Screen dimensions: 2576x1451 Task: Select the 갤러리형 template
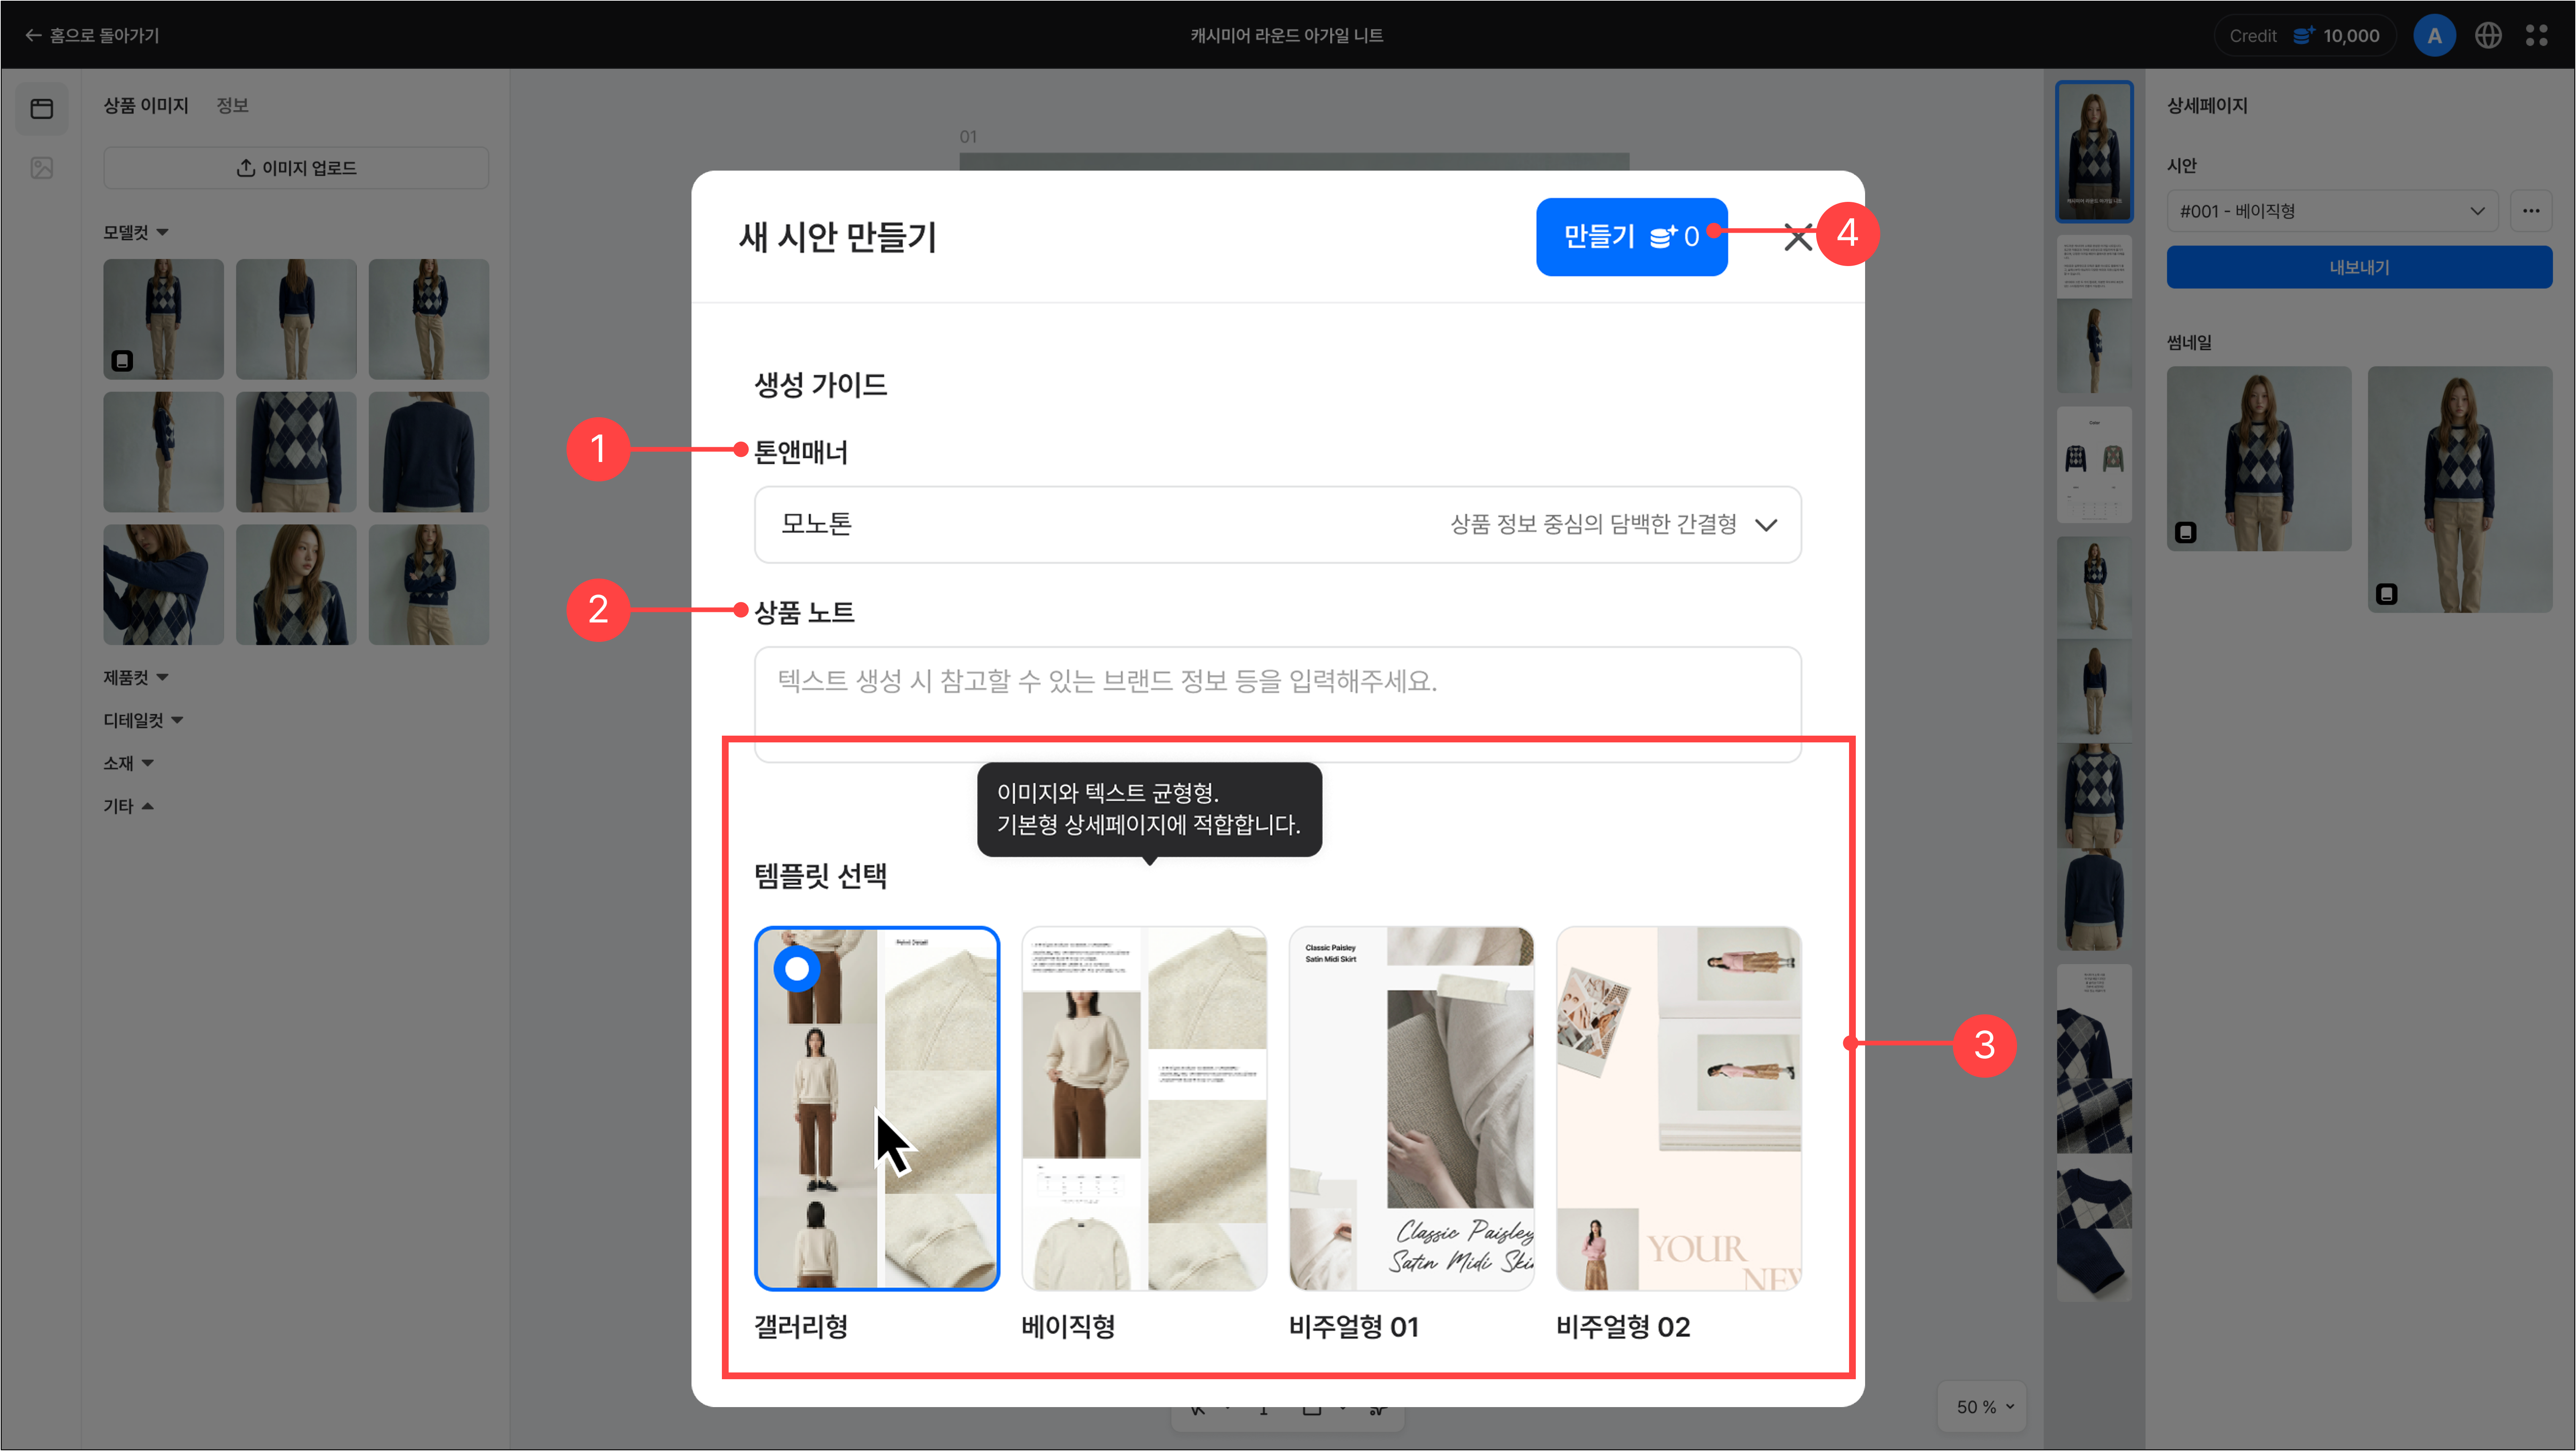pyautogui.click(x=876, y=1108)
